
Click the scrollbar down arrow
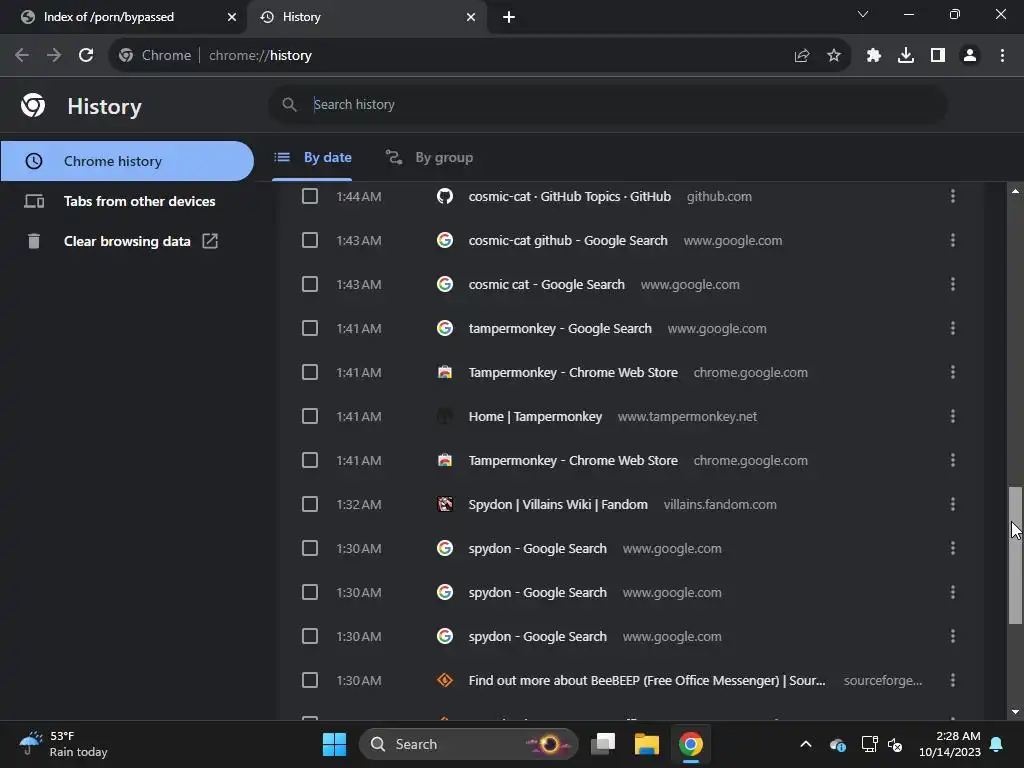pyautogui.click(x=1015, y=712)
